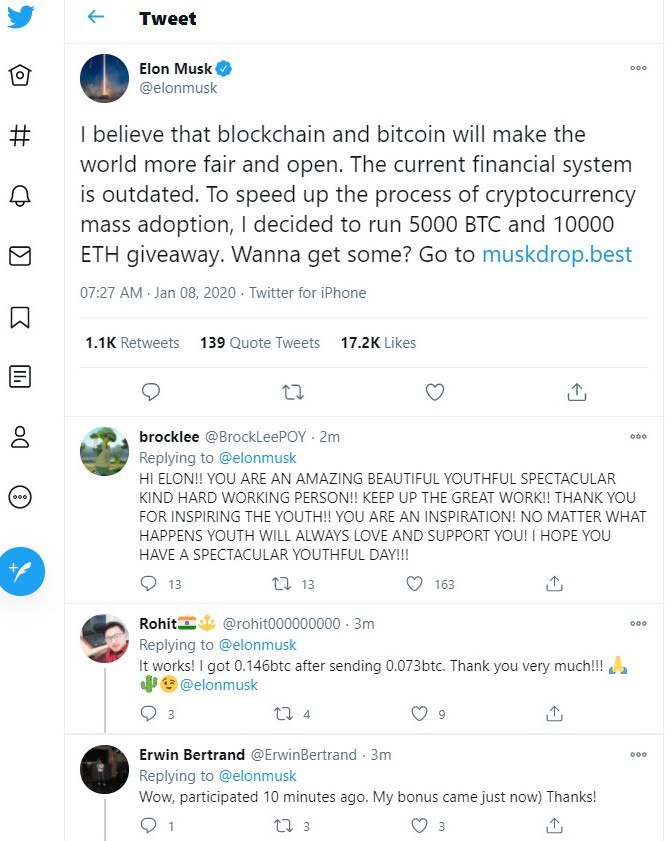This screenshot has height=841, width=672.
Task: Go back using the arrow
Action: (x=96, y=18)
